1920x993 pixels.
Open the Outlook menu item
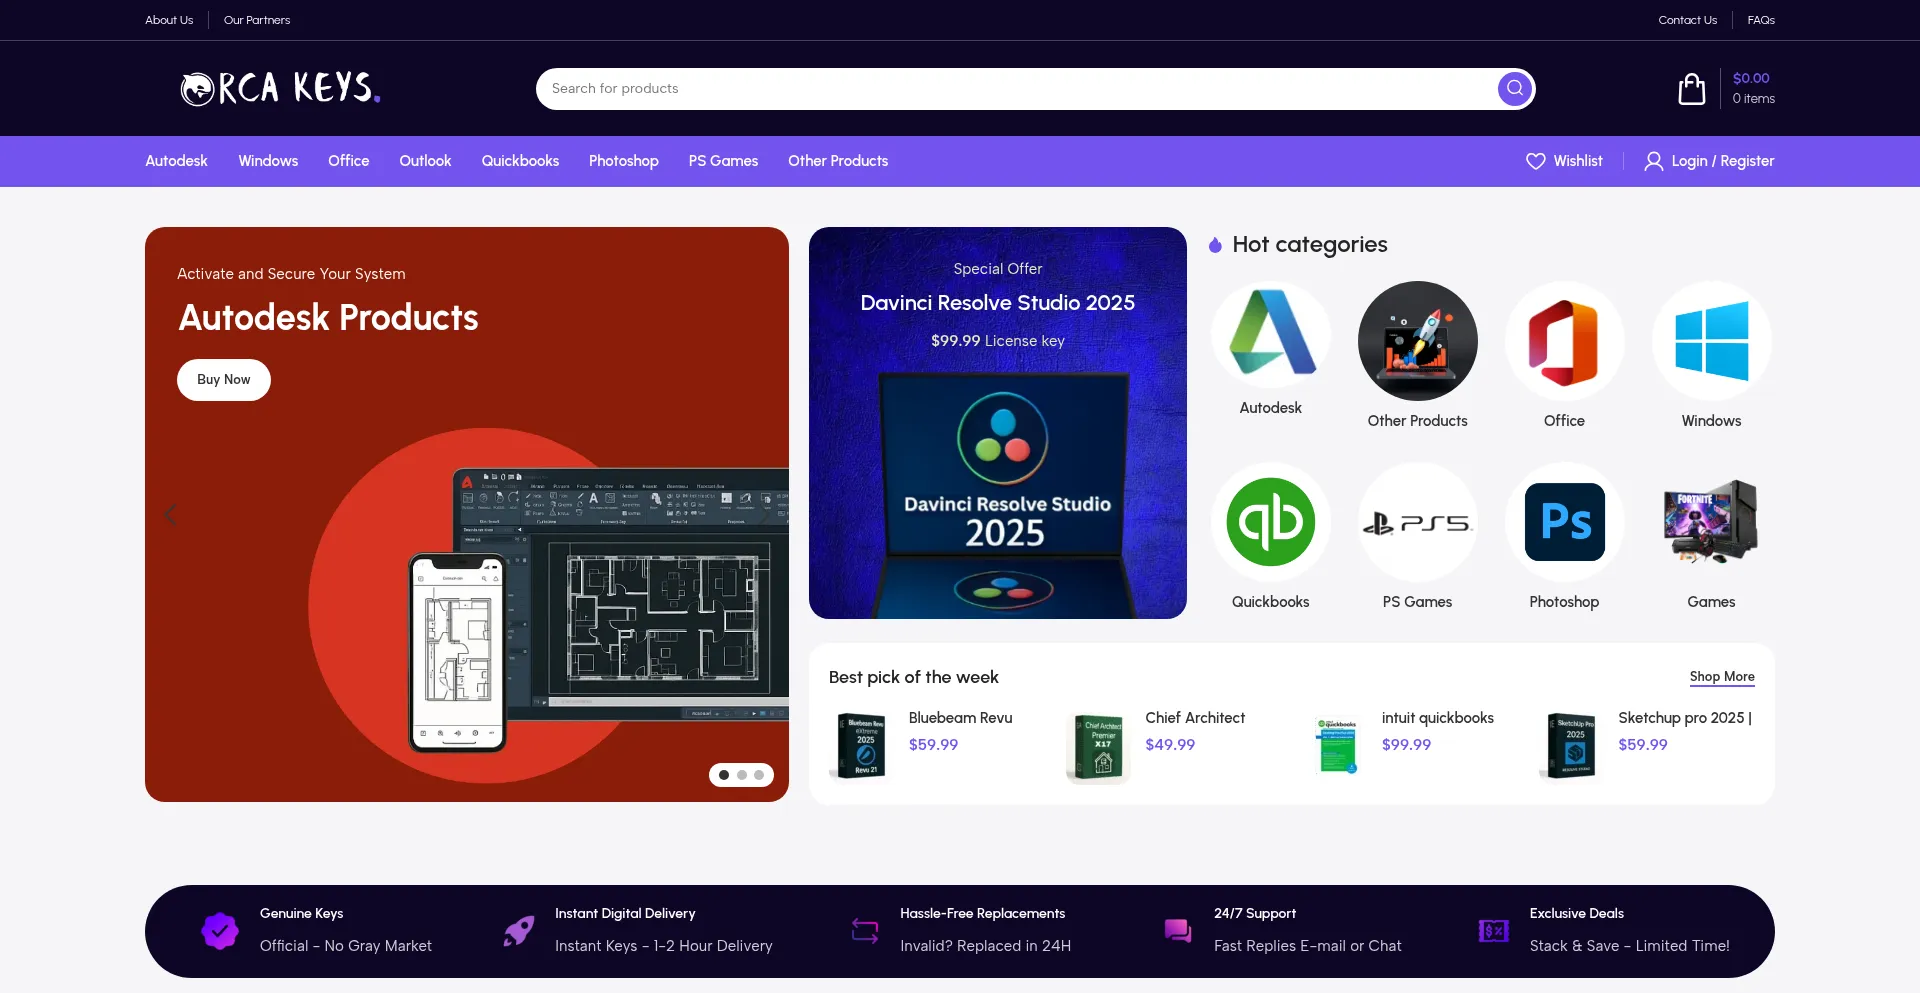point(425,161)
